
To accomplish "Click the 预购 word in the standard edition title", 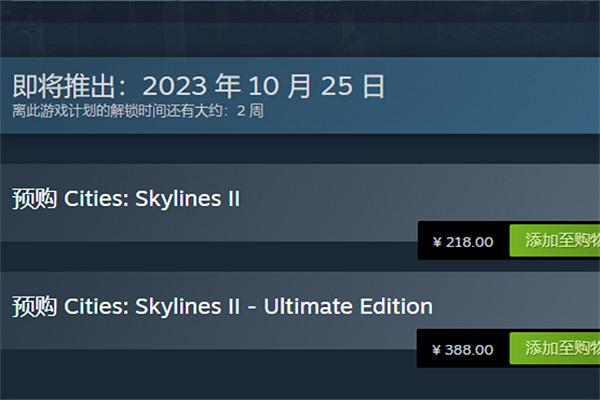I will [x=33, y=198].
